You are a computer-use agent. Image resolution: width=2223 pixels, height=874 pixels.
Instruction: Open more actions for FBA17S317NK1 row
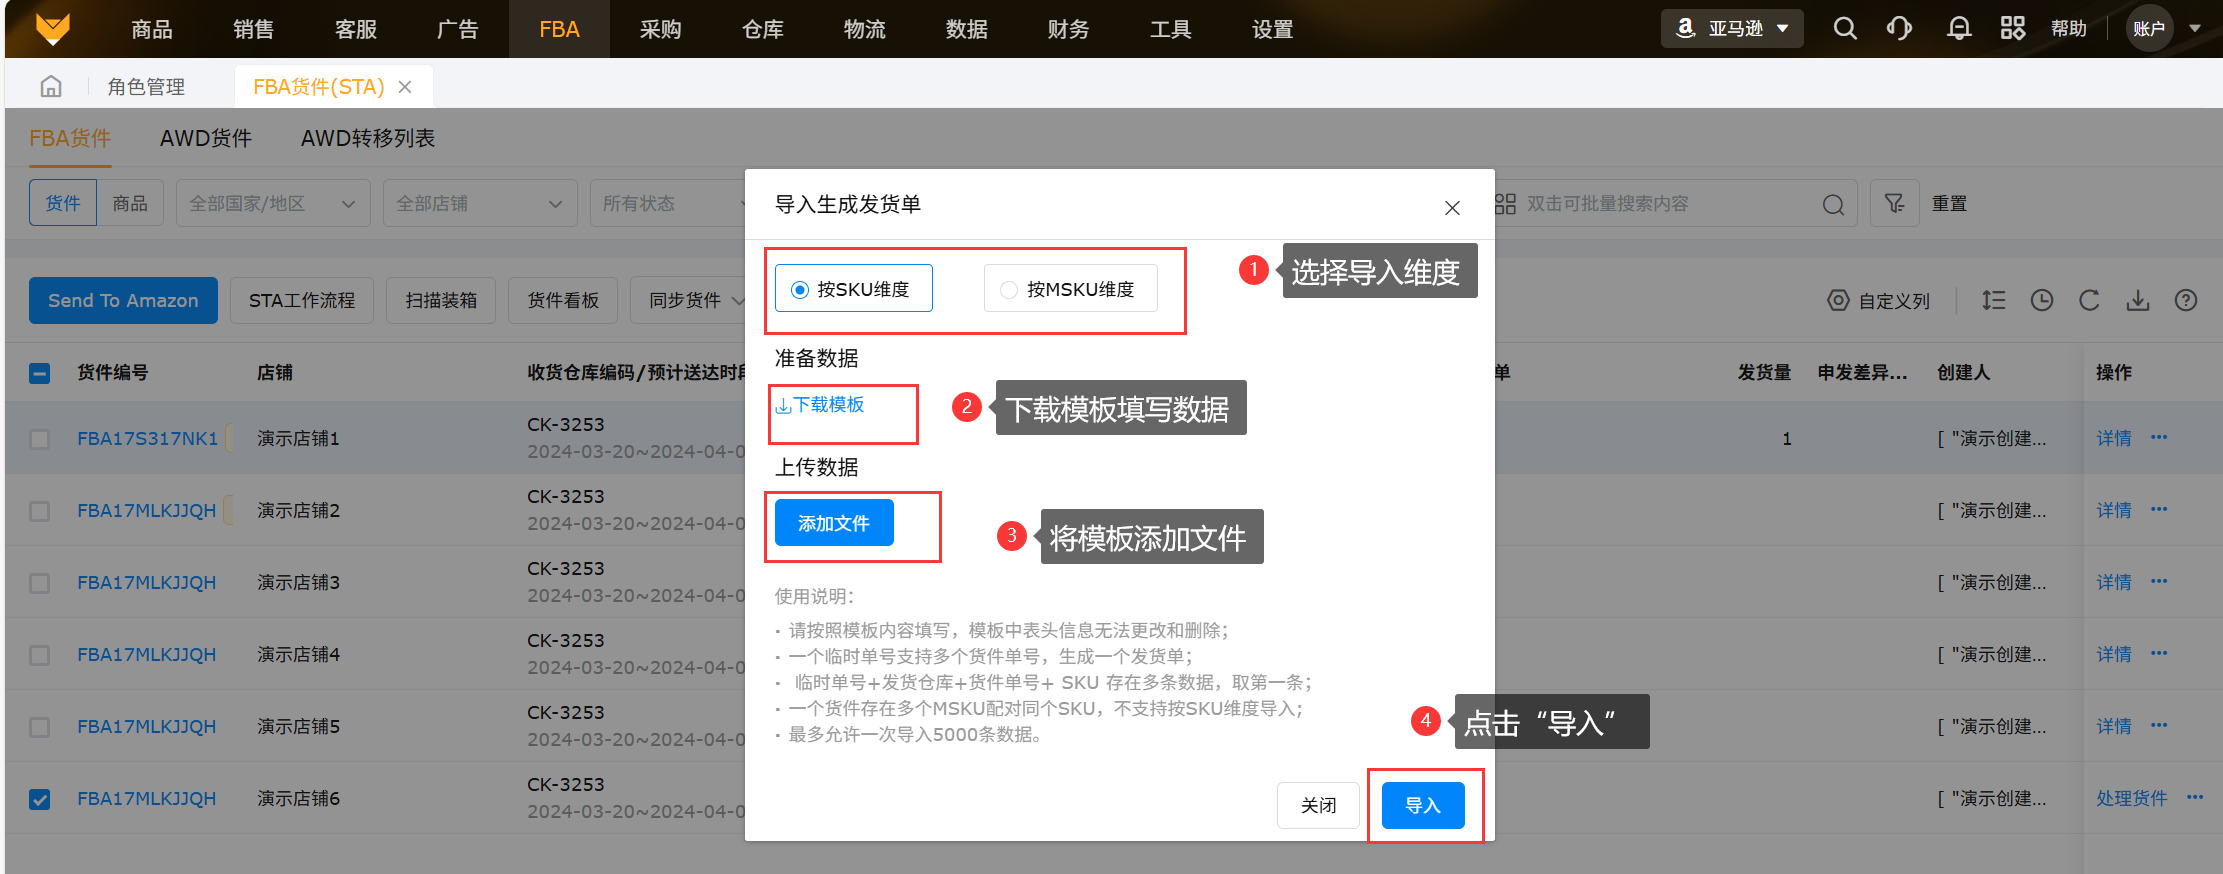[x=2159, y=437]
